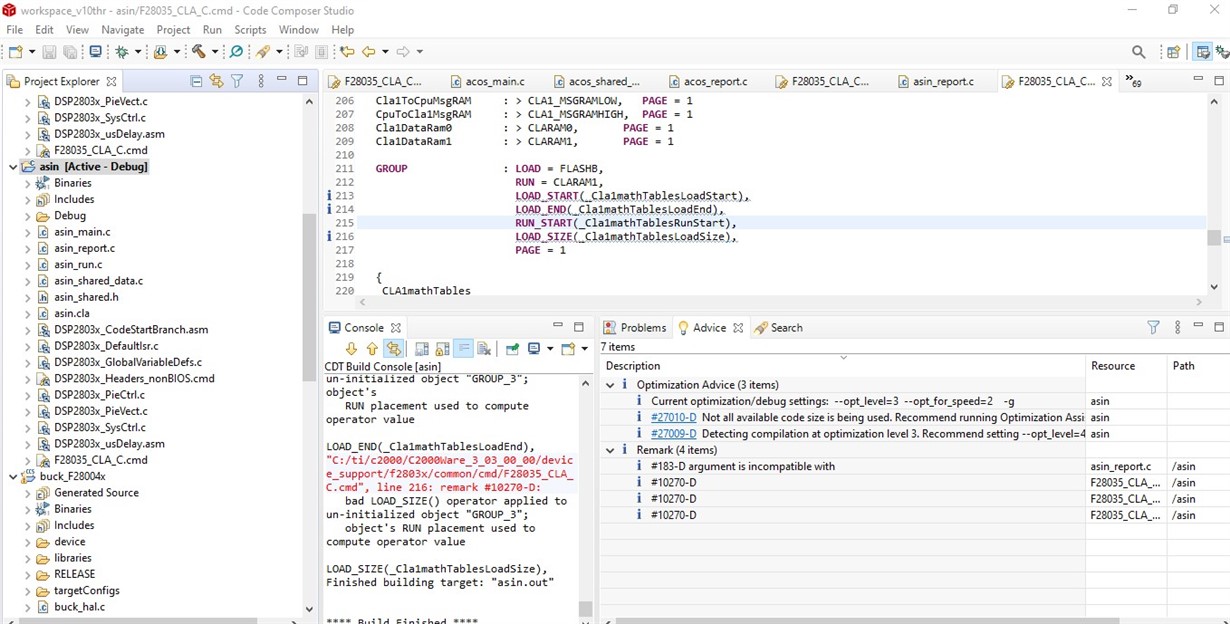Switch to the Problems tab
This screenshot has width=1230, height=624.
pyautogui.click(x=642, y=328)
